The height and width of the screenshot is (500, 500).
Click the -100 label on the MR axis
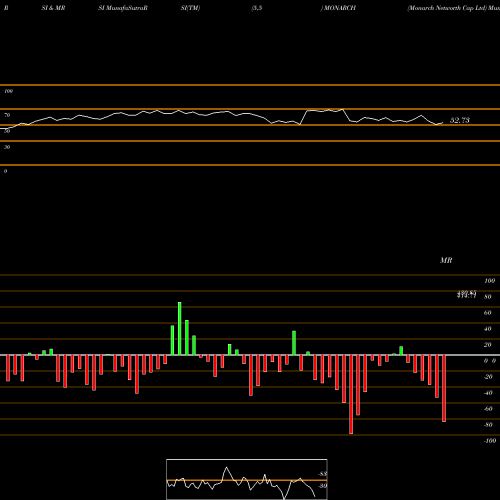click(x=490, y=441)
